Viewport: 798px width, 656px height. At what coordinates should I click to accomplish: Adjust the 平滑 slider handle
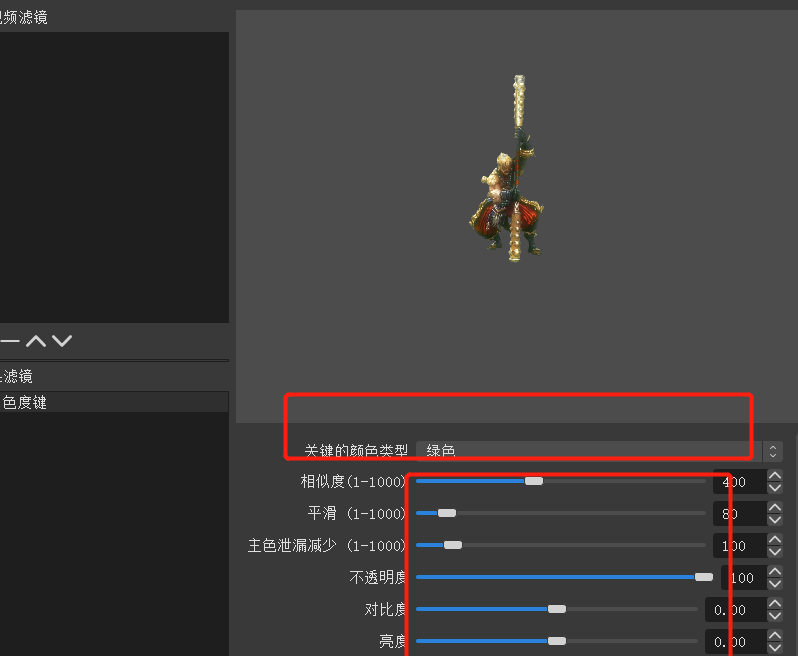coord(447,513)
